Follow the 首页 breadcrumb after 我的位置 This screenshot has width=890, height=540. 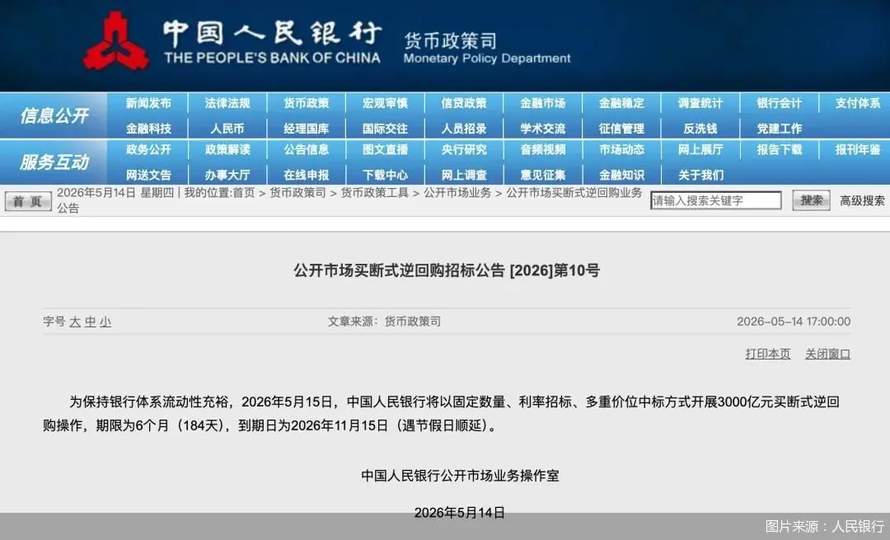[x=244, y=193]
